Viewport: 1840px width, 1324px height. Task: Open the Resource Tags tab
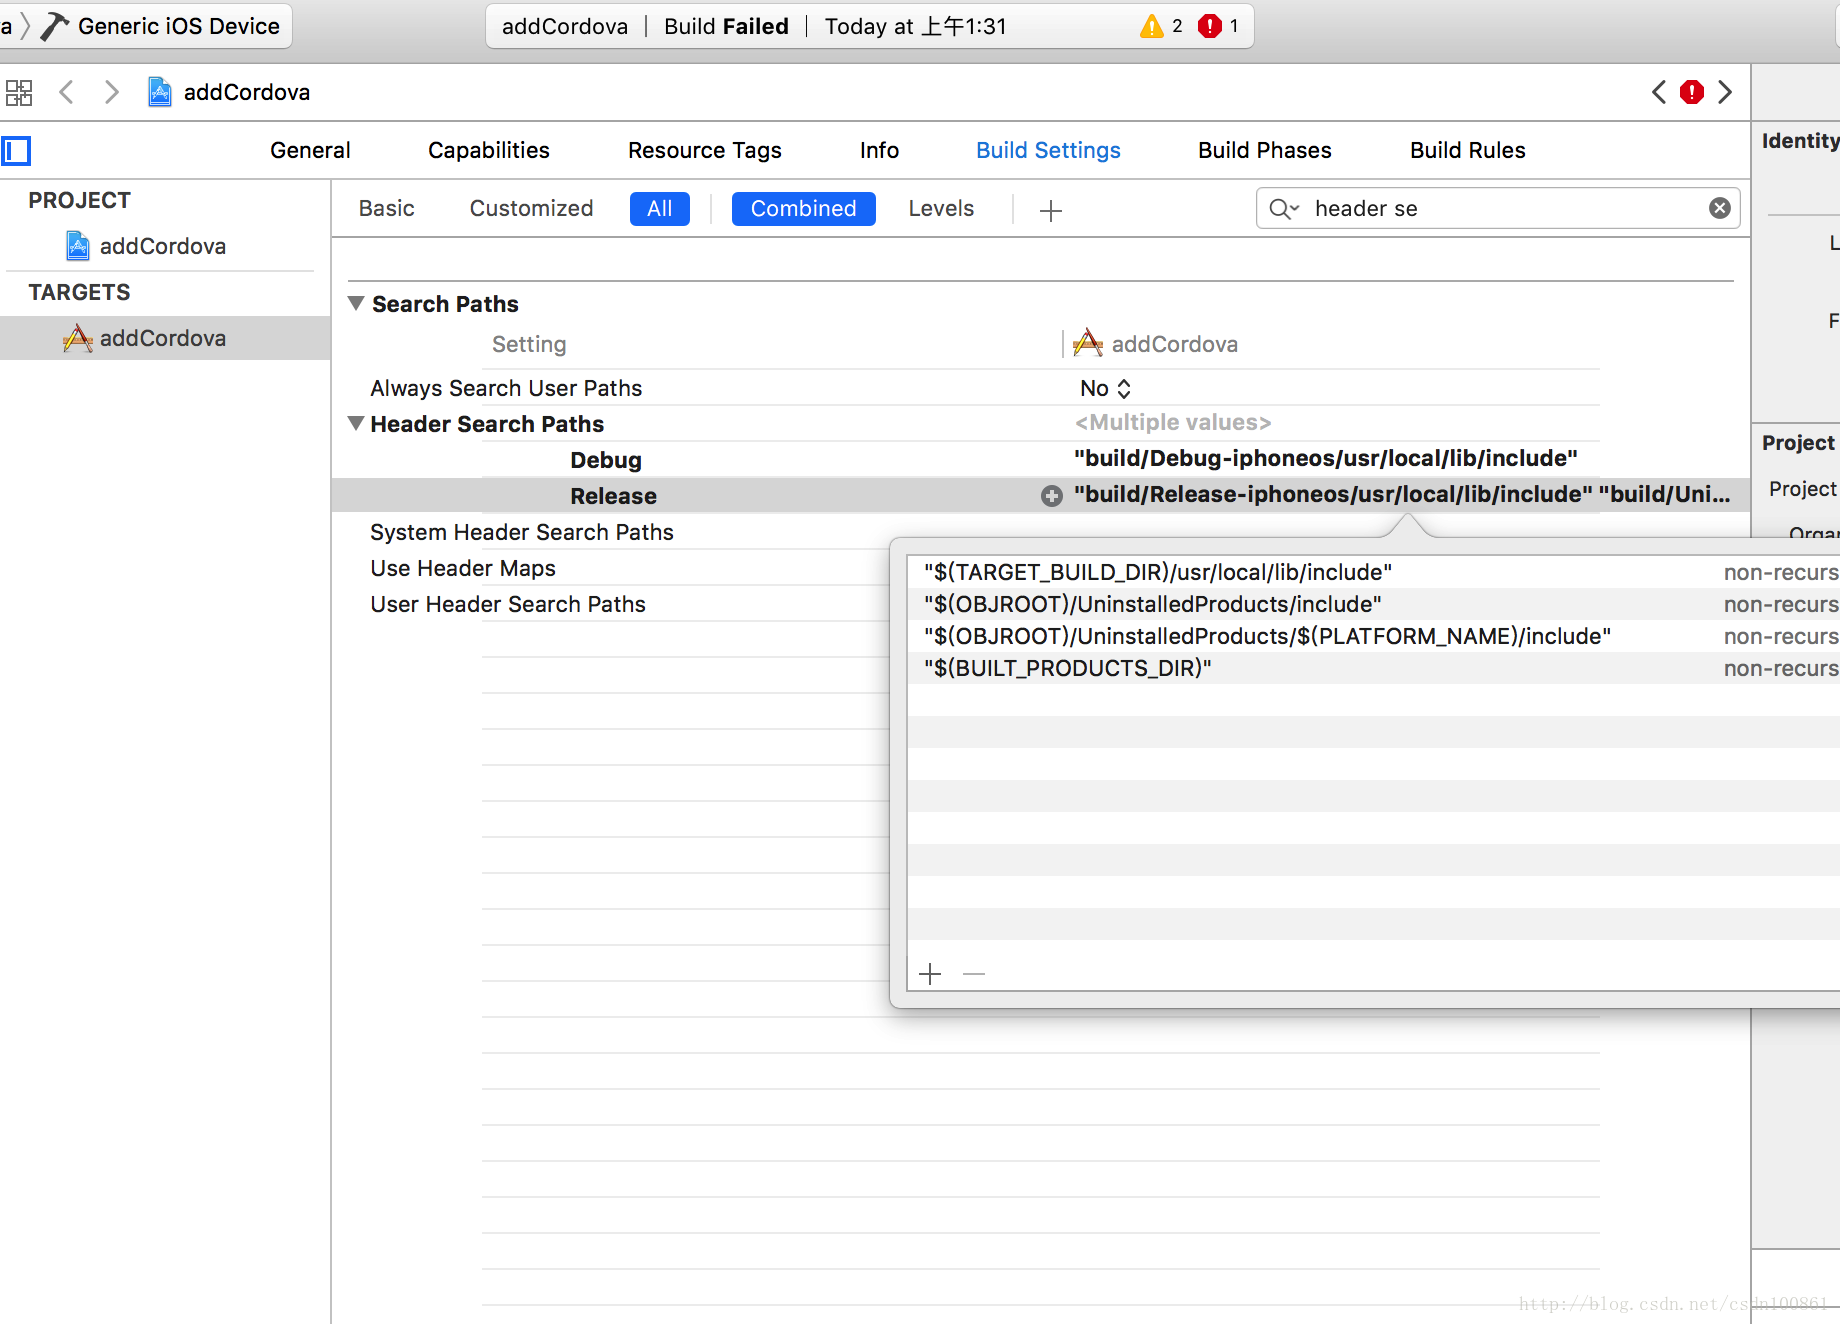click(x=705, y=150)
